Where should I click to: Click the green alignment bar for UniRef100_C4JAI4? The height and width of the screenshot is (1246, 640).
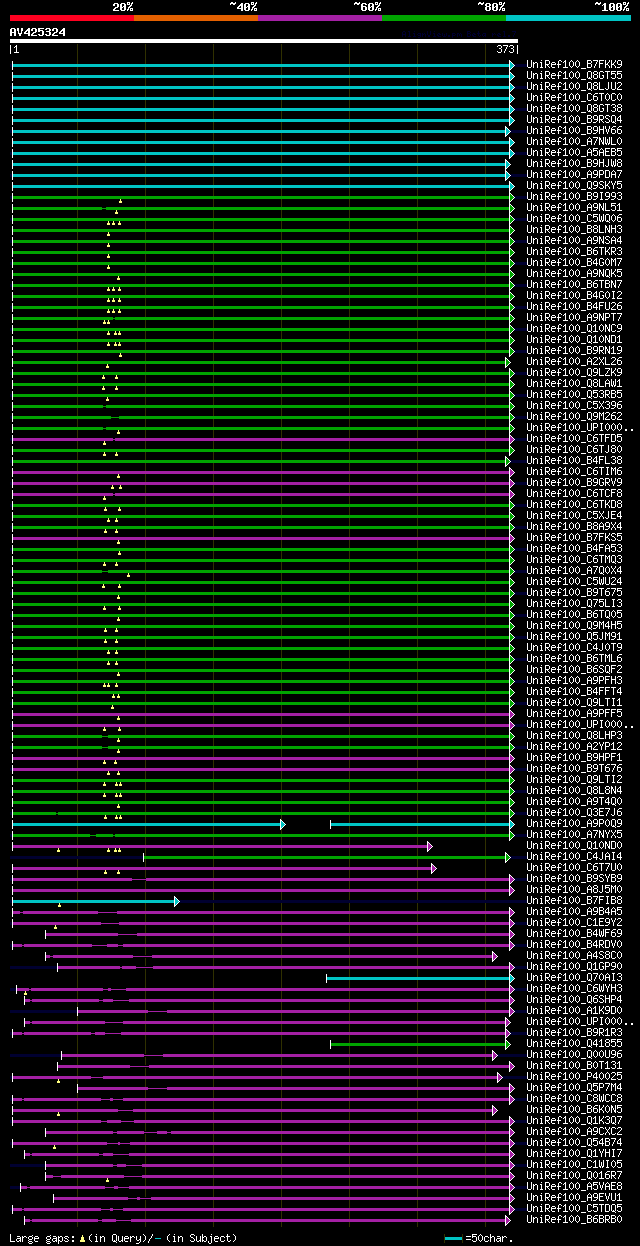pyautogui.click(x=327, y=857)
